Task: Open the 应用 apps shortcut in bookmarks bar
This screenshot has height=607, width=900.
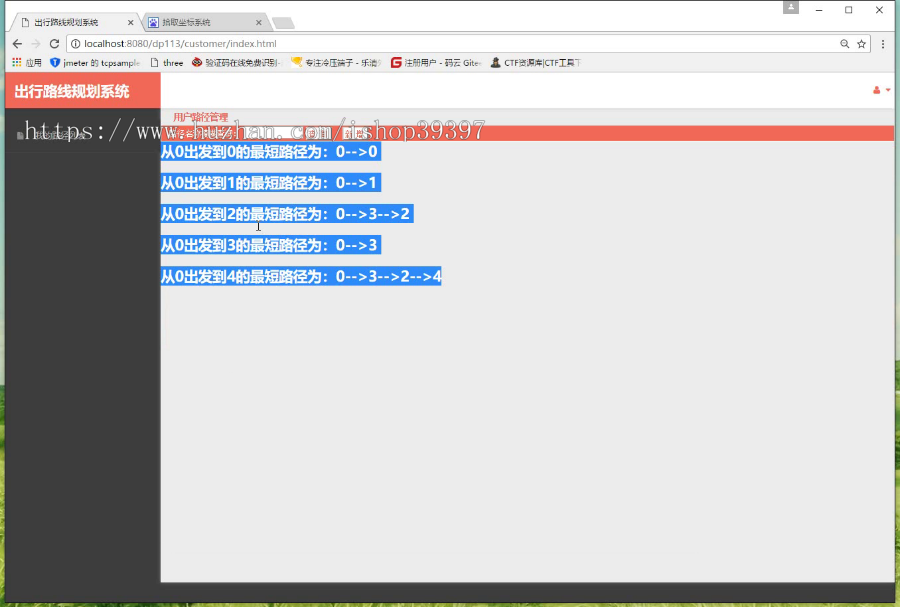Action: (x=26, y=63)
